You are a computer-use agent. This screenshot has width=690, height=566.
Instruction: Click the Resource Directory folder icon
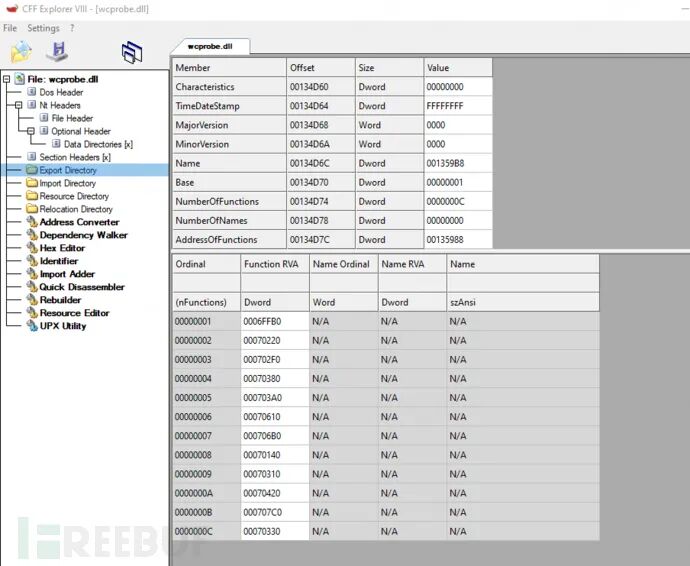(x=32, y=196)
